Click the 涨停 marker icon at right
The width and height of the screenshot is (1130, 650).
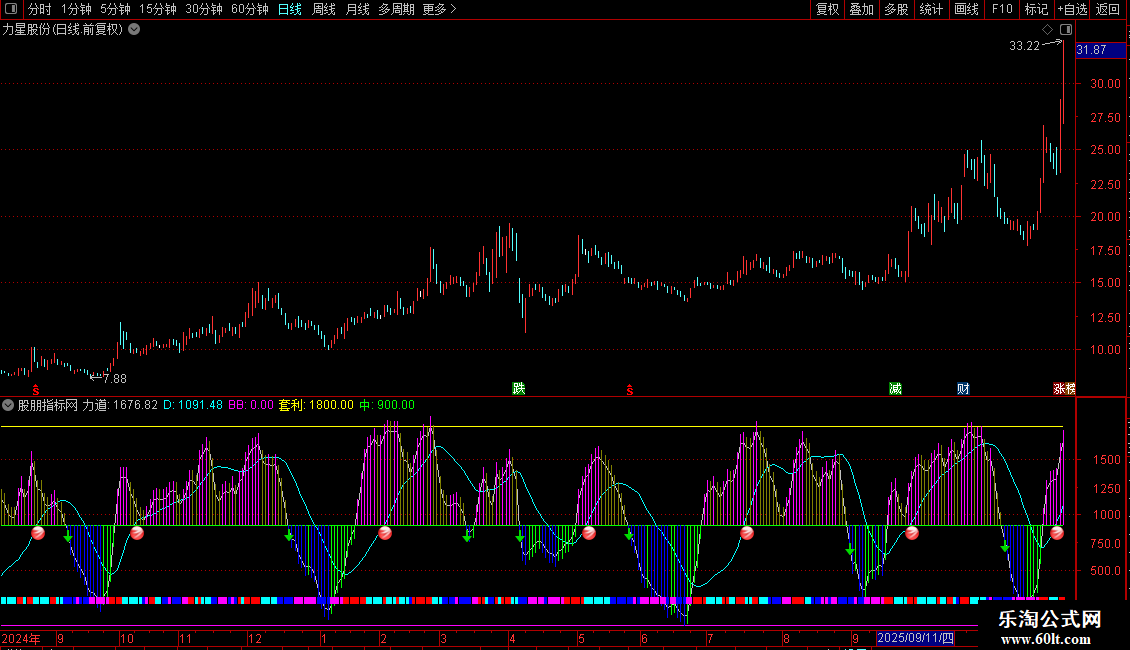[x=1063, y=388]
